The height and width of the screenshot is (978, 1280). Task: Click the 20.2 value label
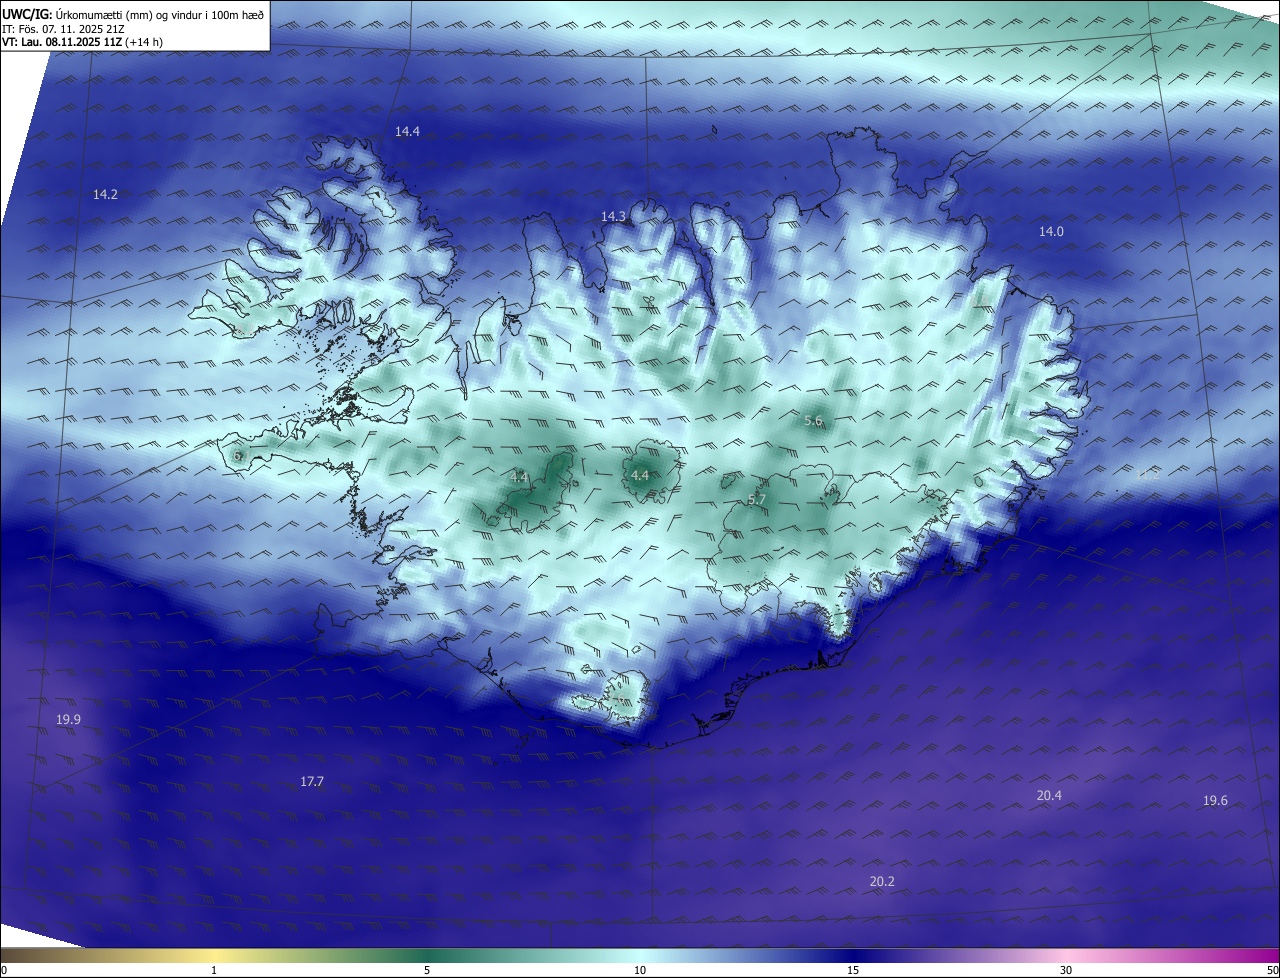(x=882, y=881)
